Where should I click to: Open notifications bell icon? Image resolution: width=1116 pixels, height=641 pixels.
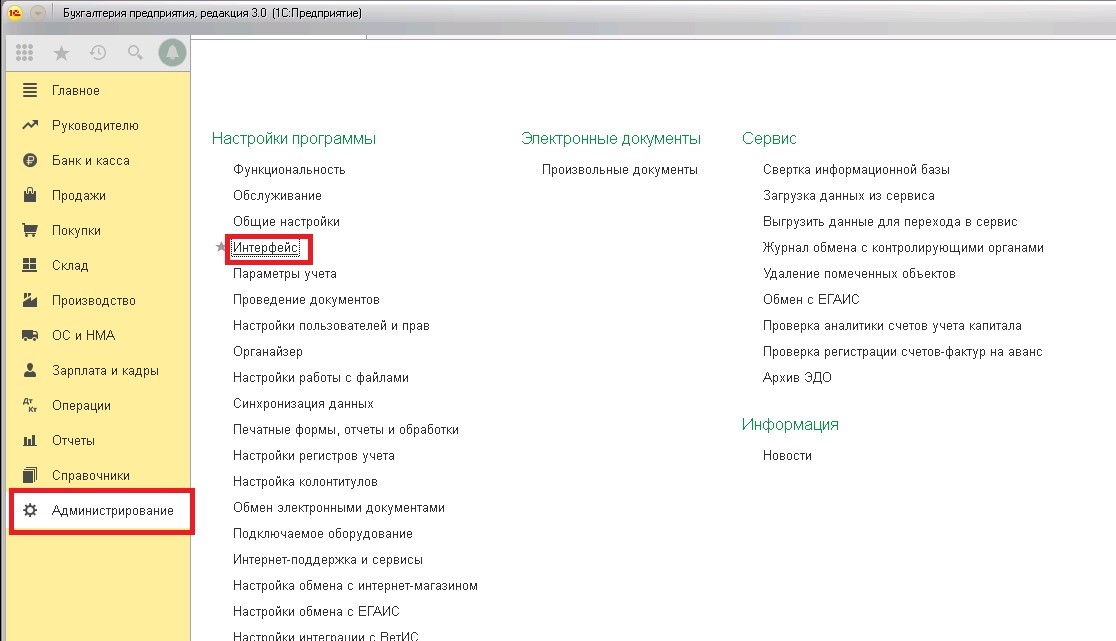[172, 53]
